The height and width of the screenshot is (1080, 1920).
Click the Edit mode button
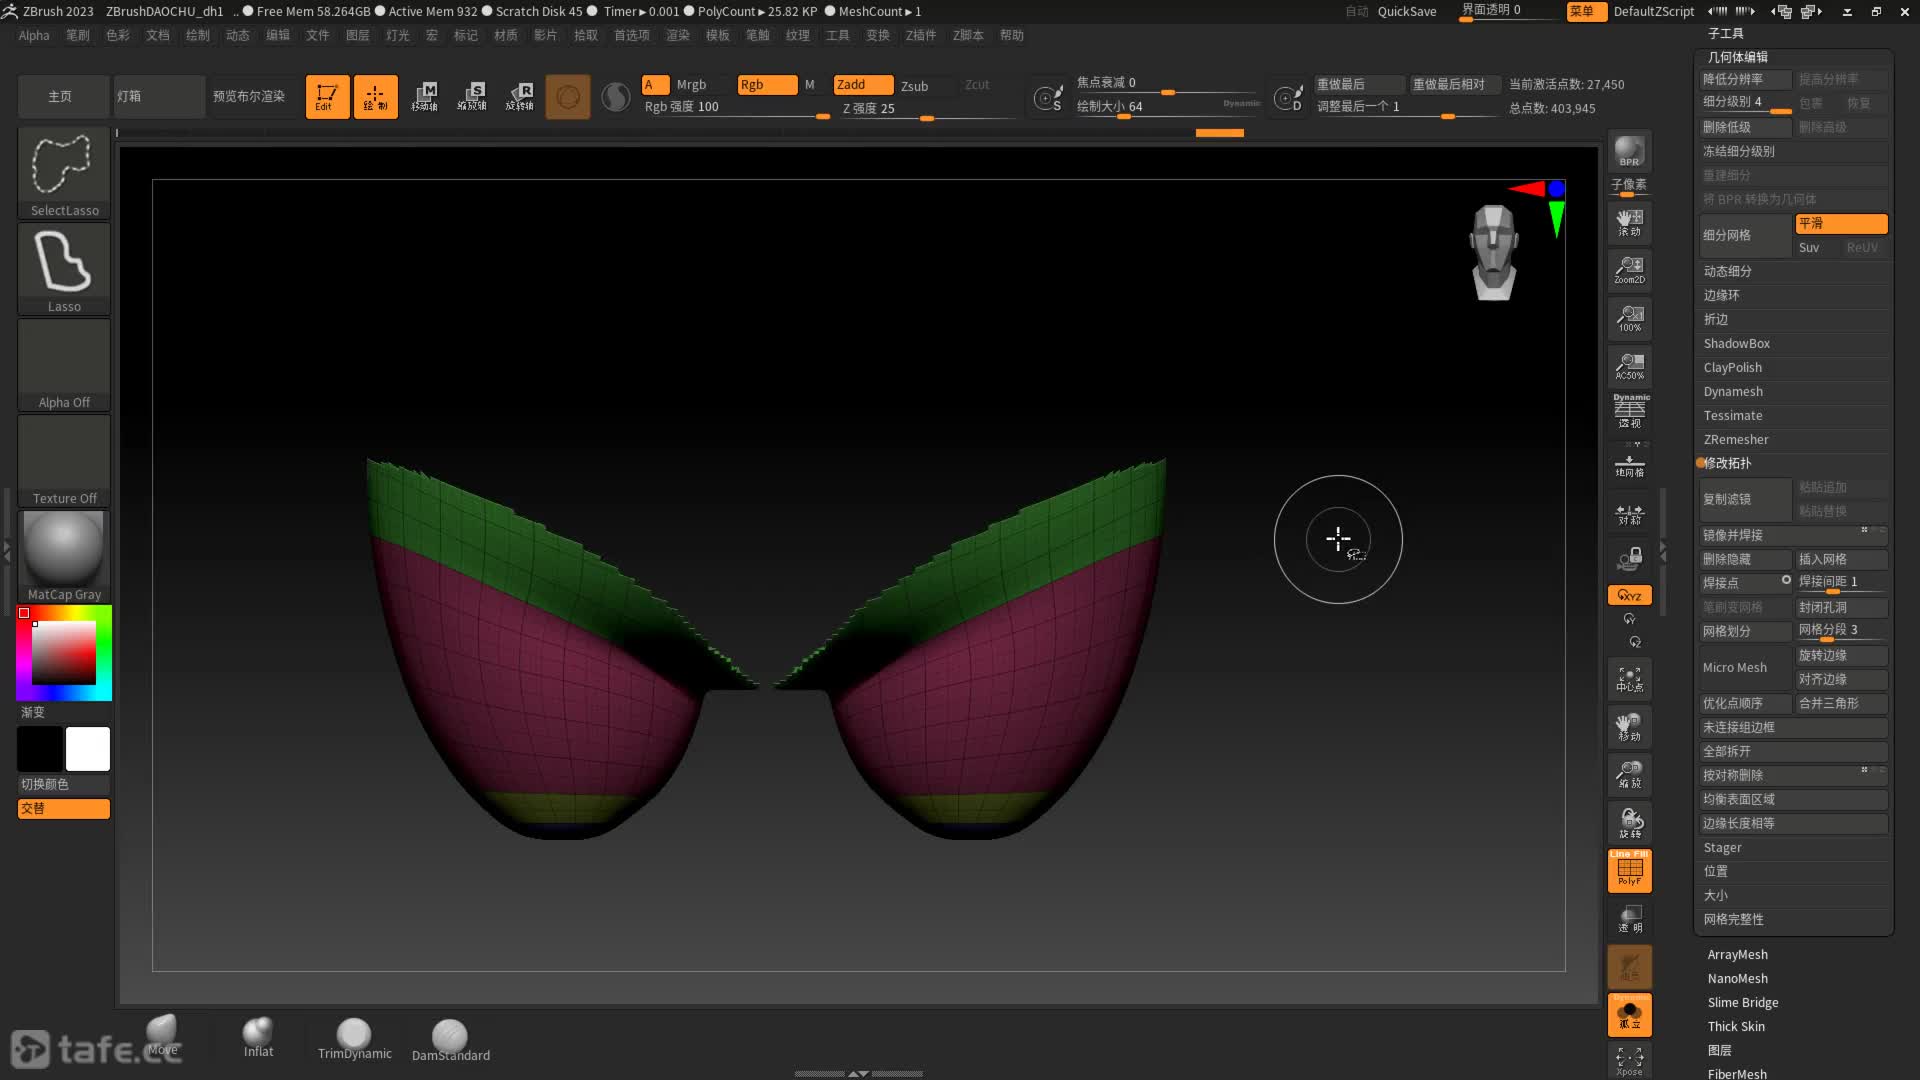tap(327, 97)
